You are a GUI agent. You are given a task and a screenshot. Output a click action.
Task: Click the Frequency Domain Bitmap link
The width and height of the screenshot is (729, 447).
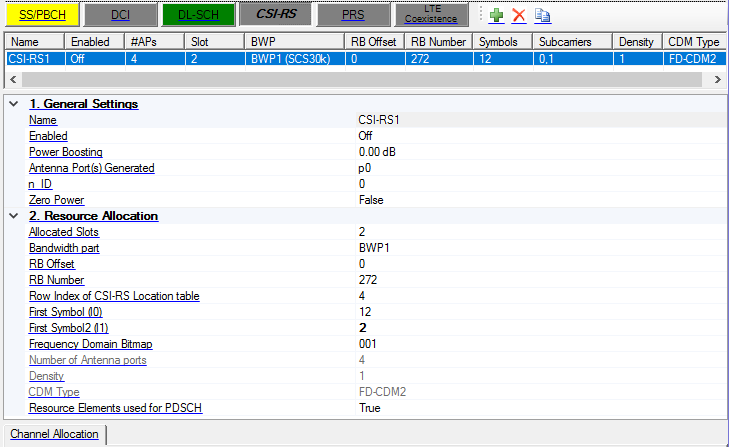91,344
